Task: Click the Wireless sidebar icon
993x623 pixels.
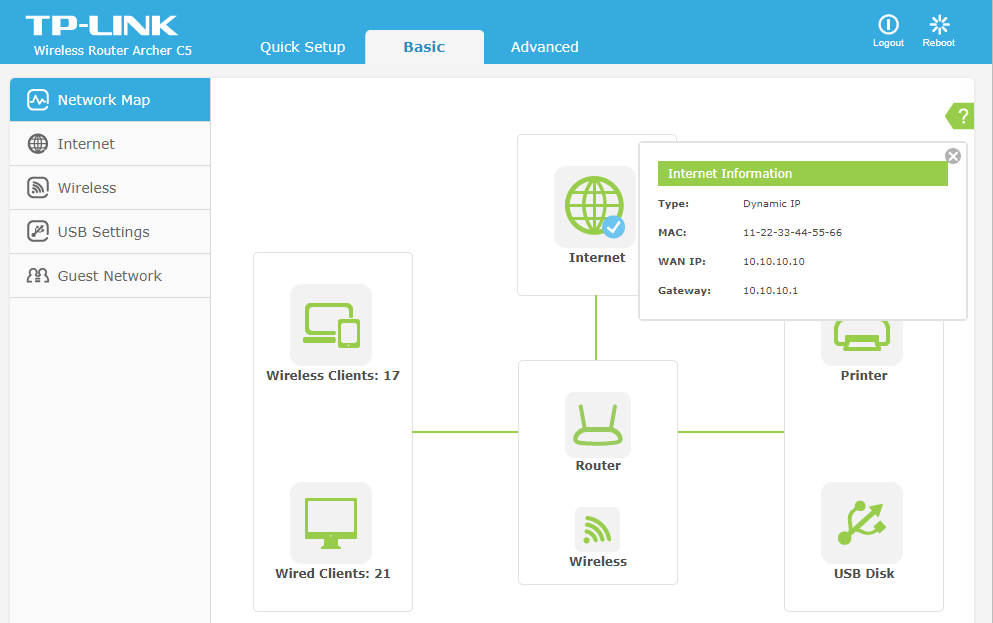Action: coord(38,187)
